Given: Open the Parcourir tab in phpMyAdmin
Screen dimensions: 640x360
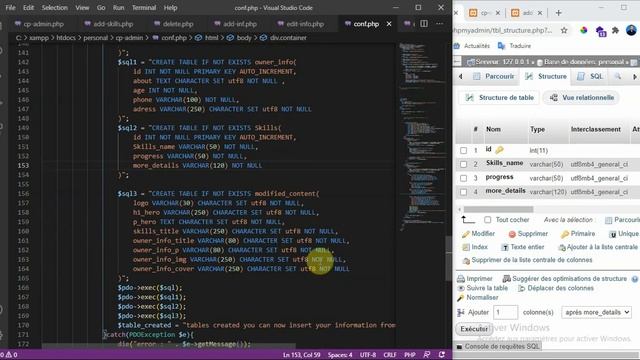Looking at the screenshot, I should click(494, 76).
